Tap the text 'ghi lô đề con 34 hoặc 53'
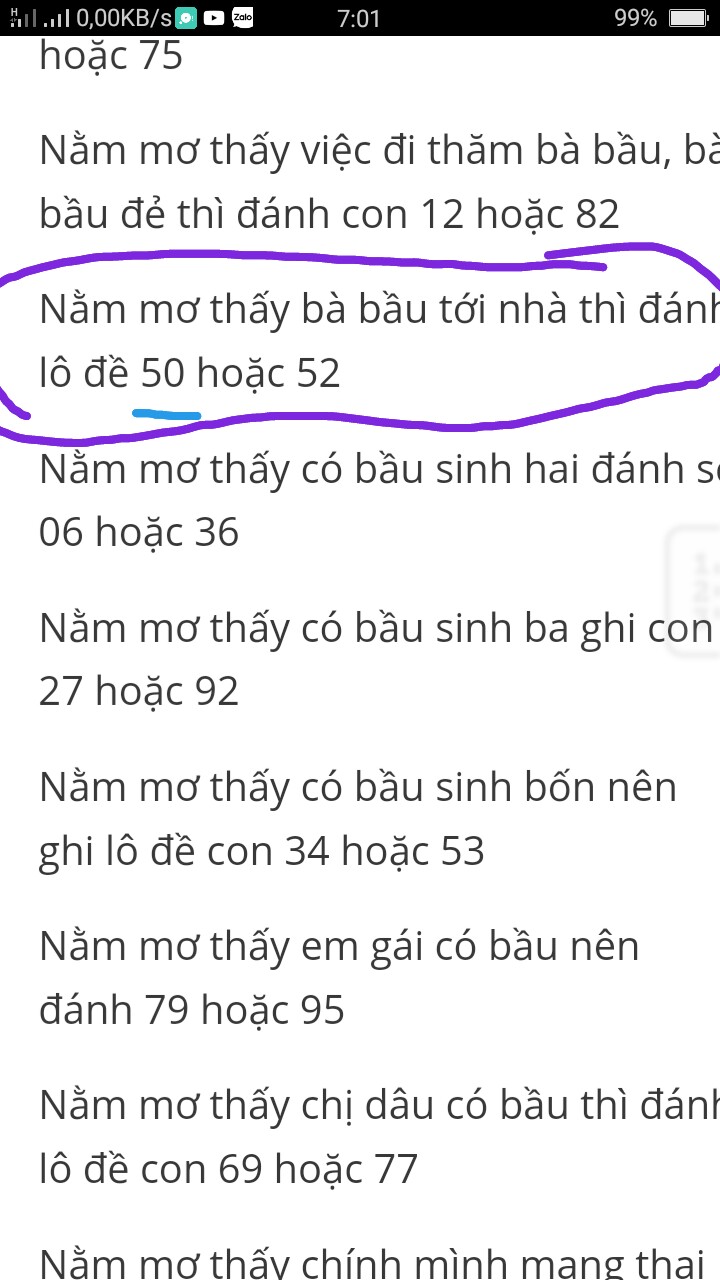 pyautogui.click(x=262, y=851)
